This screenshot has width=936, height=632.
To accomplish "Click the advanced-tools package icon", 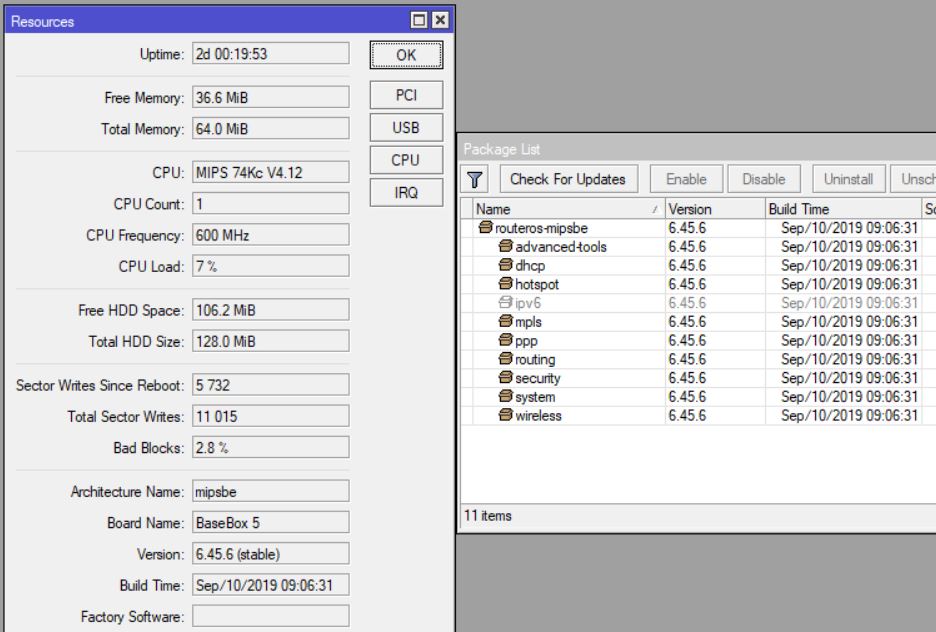I will (x=506, y=246).
